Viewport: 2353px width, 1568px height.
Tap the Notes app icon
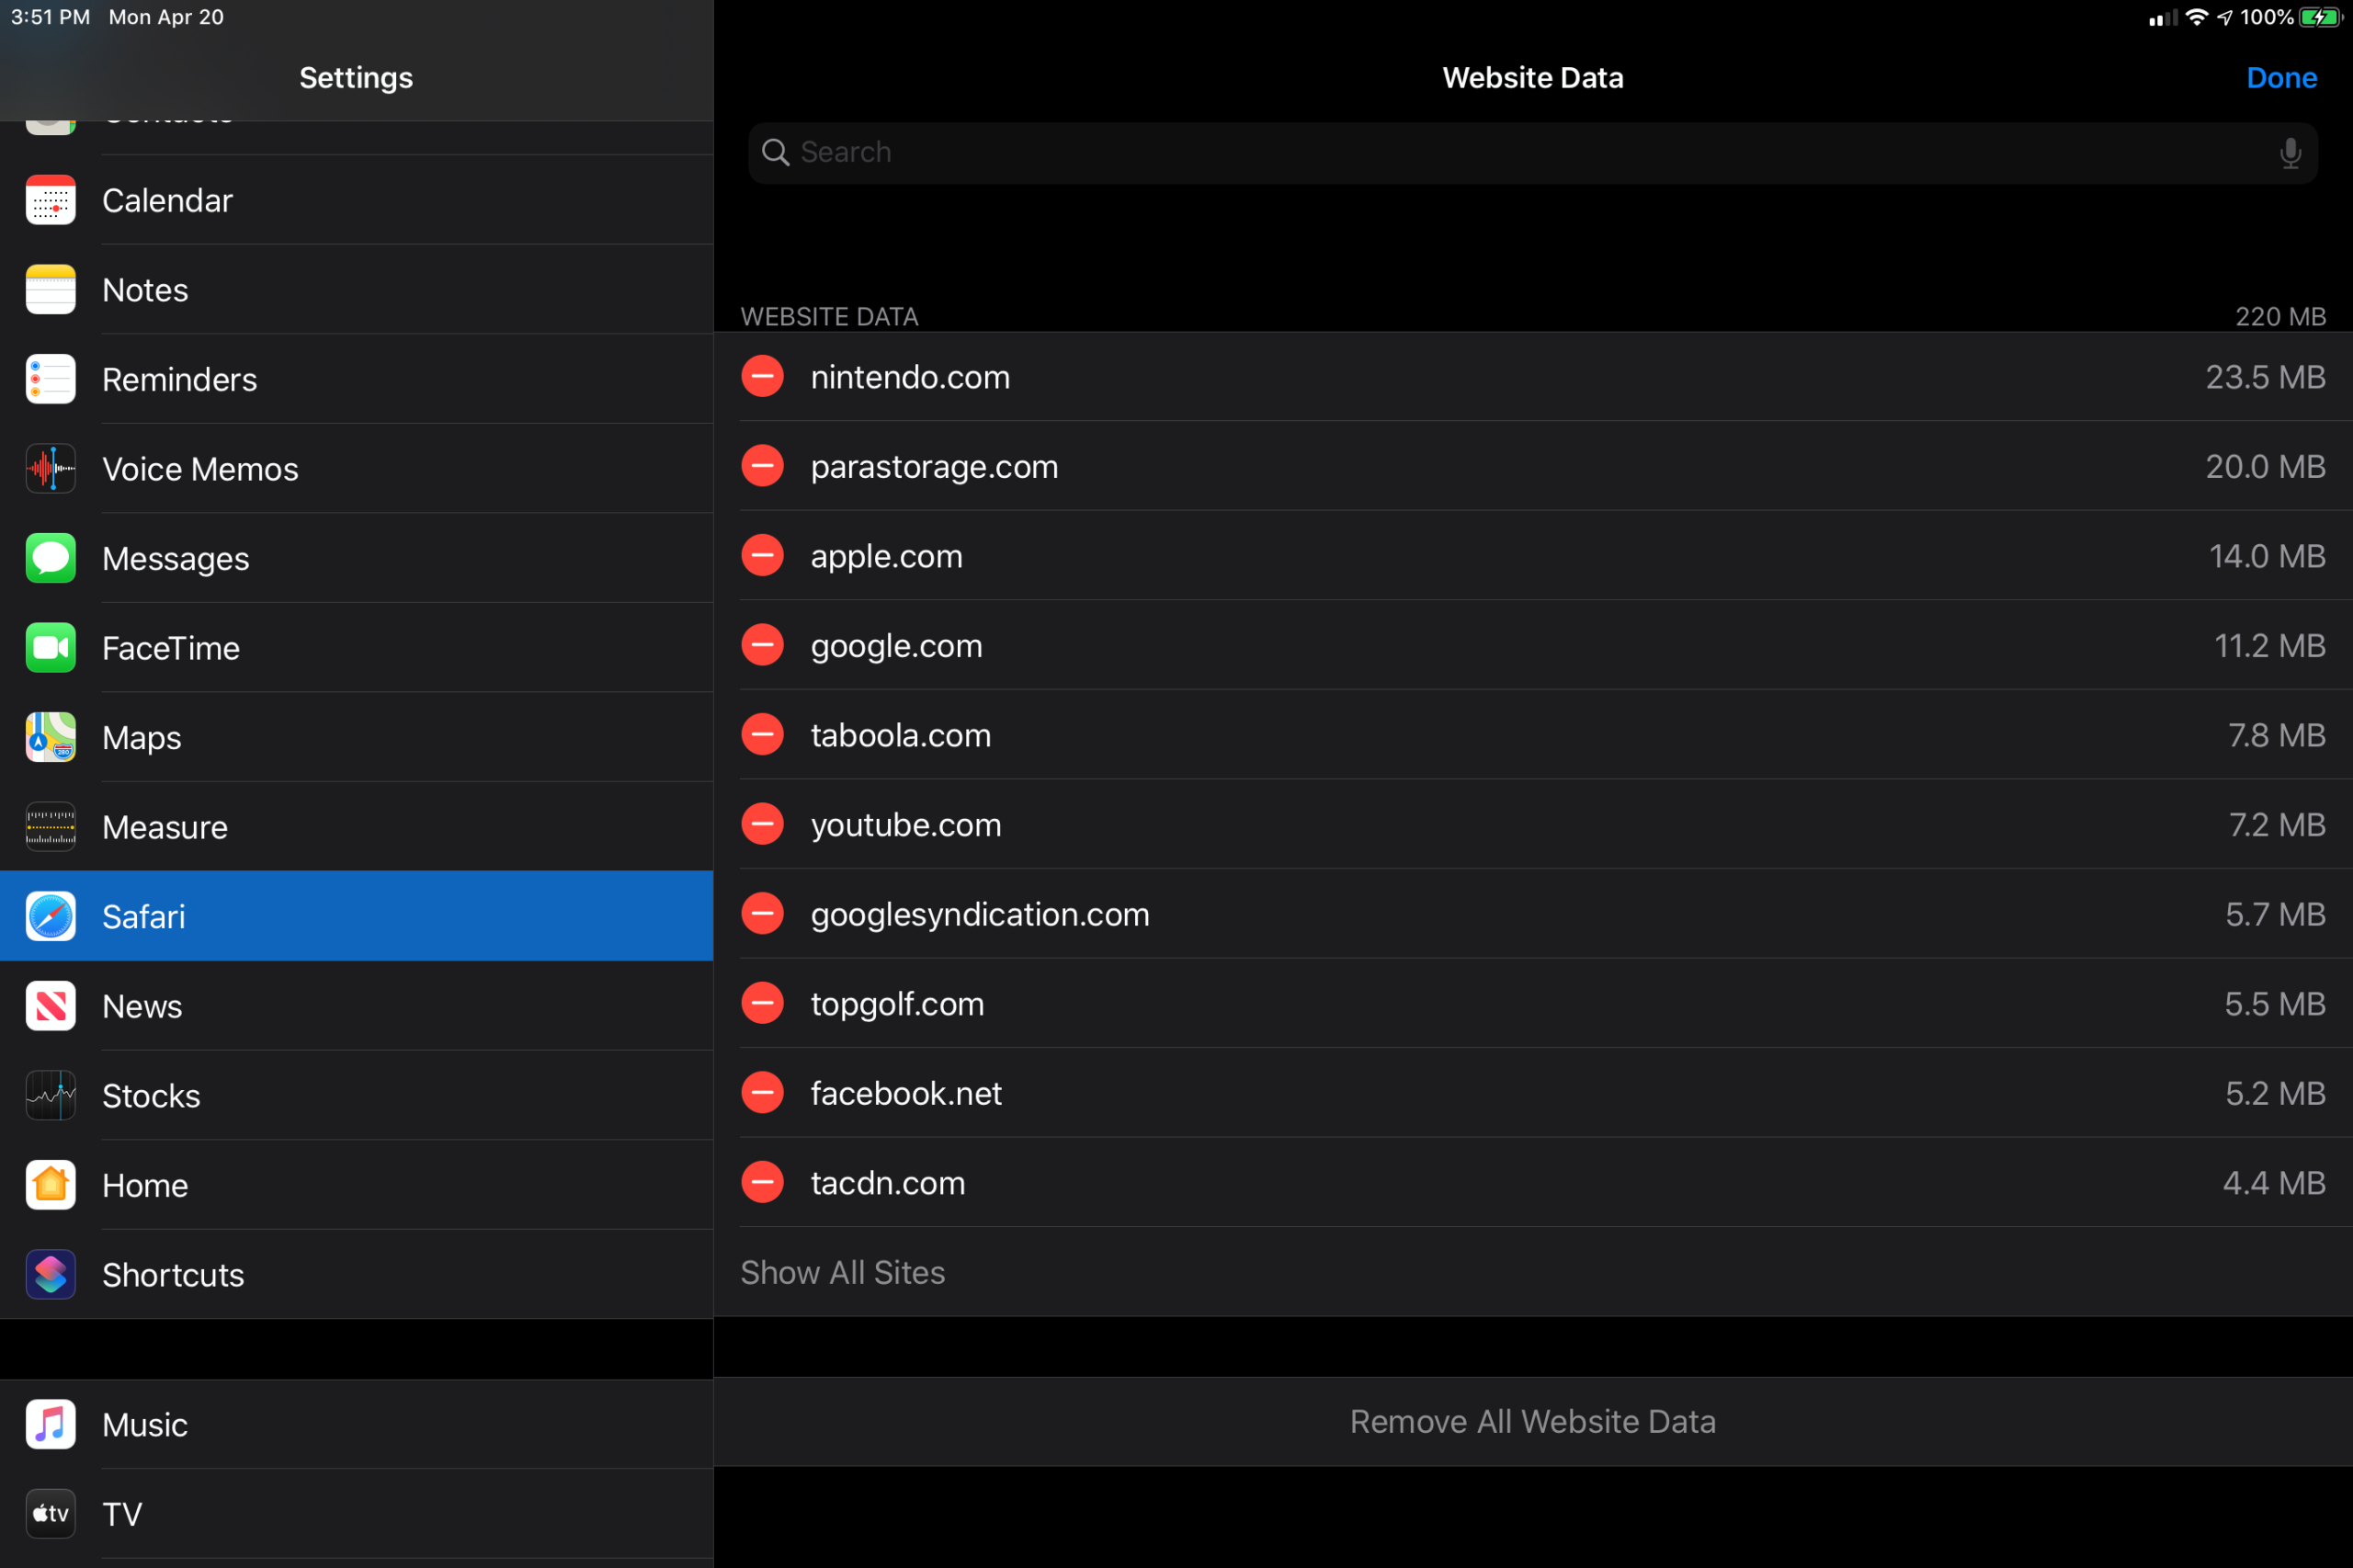49,289
